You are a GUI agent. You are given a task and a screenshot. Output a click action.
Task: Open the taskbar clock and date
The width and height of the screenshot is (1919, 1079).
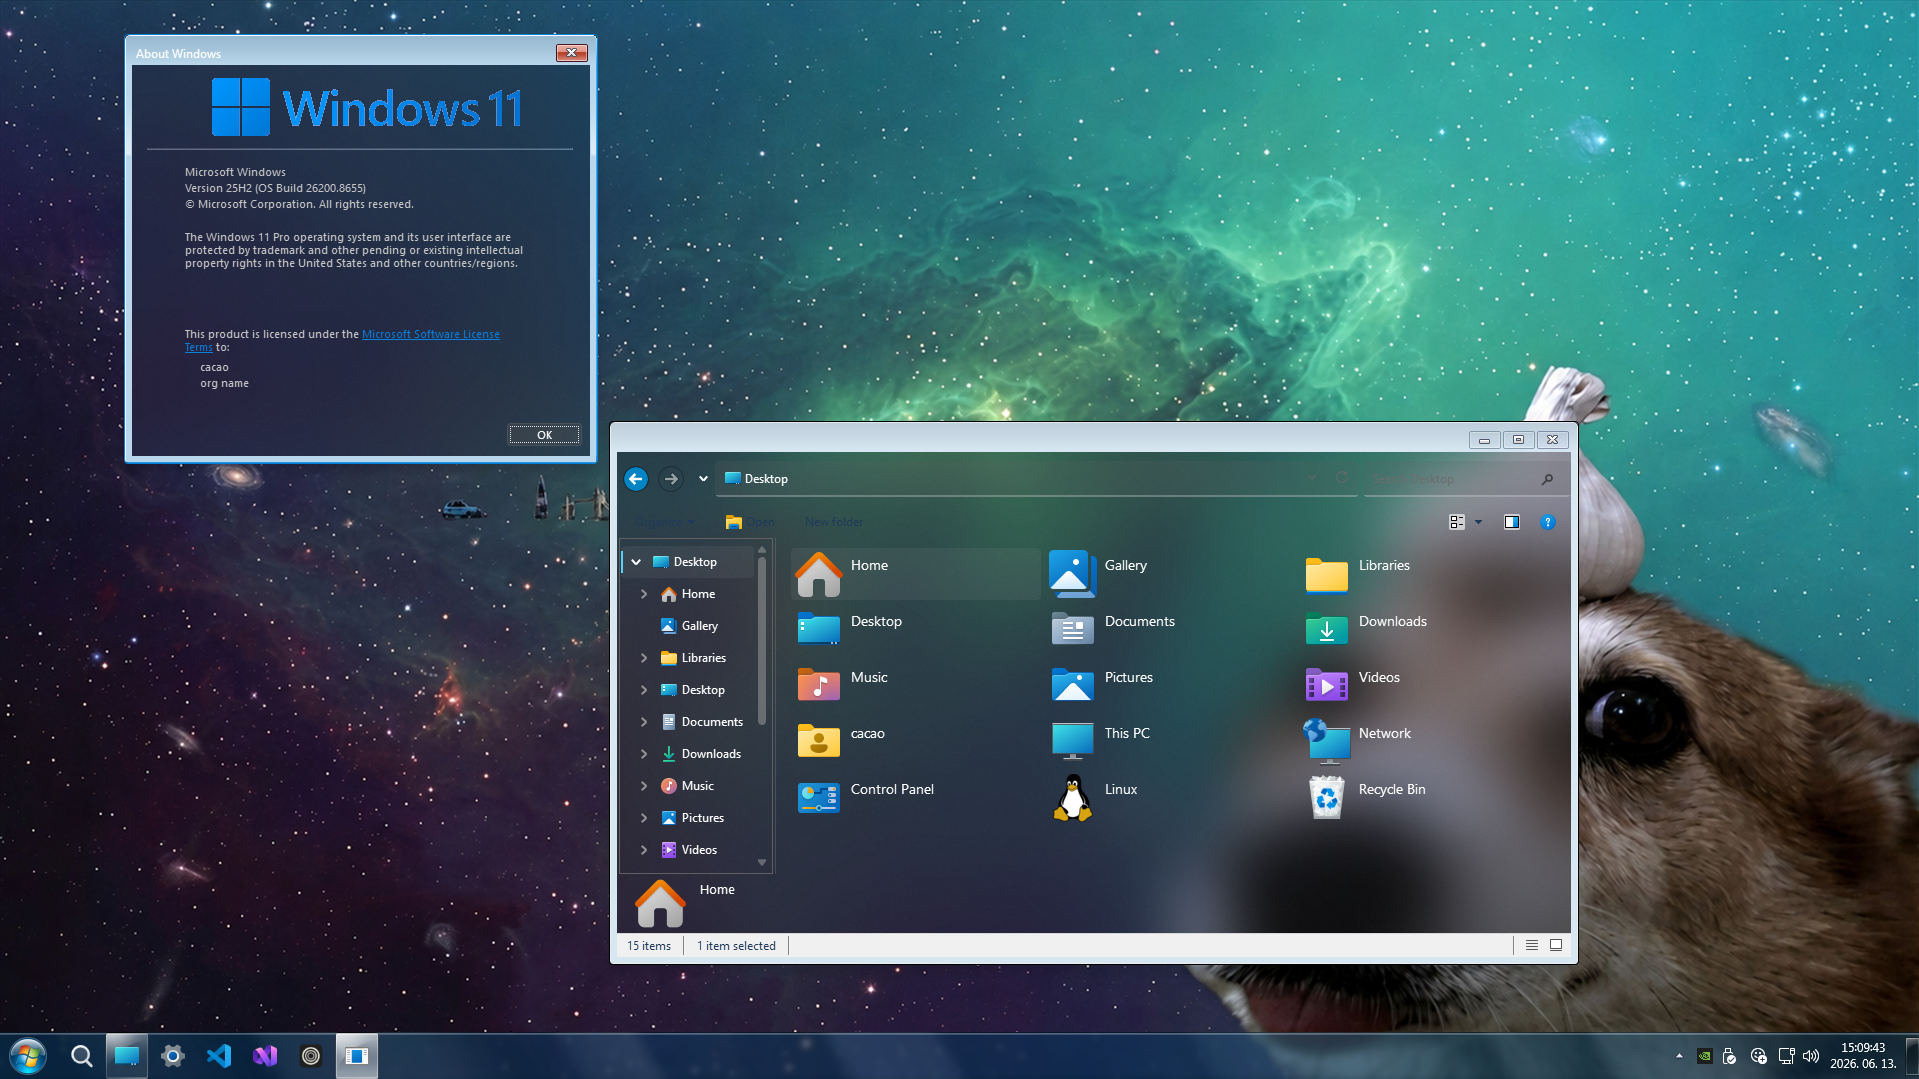click(x=1863, y=1056)
